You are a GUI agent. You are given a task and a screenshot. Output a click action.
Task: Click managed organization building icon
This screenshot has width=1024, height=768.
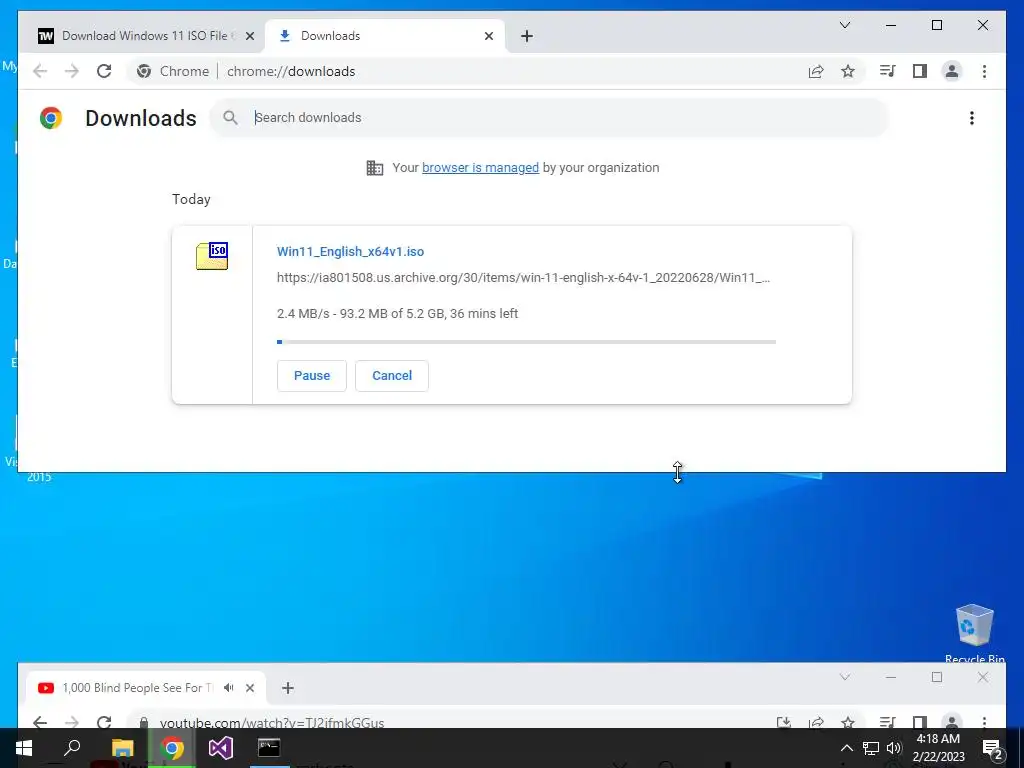[375, 168]
